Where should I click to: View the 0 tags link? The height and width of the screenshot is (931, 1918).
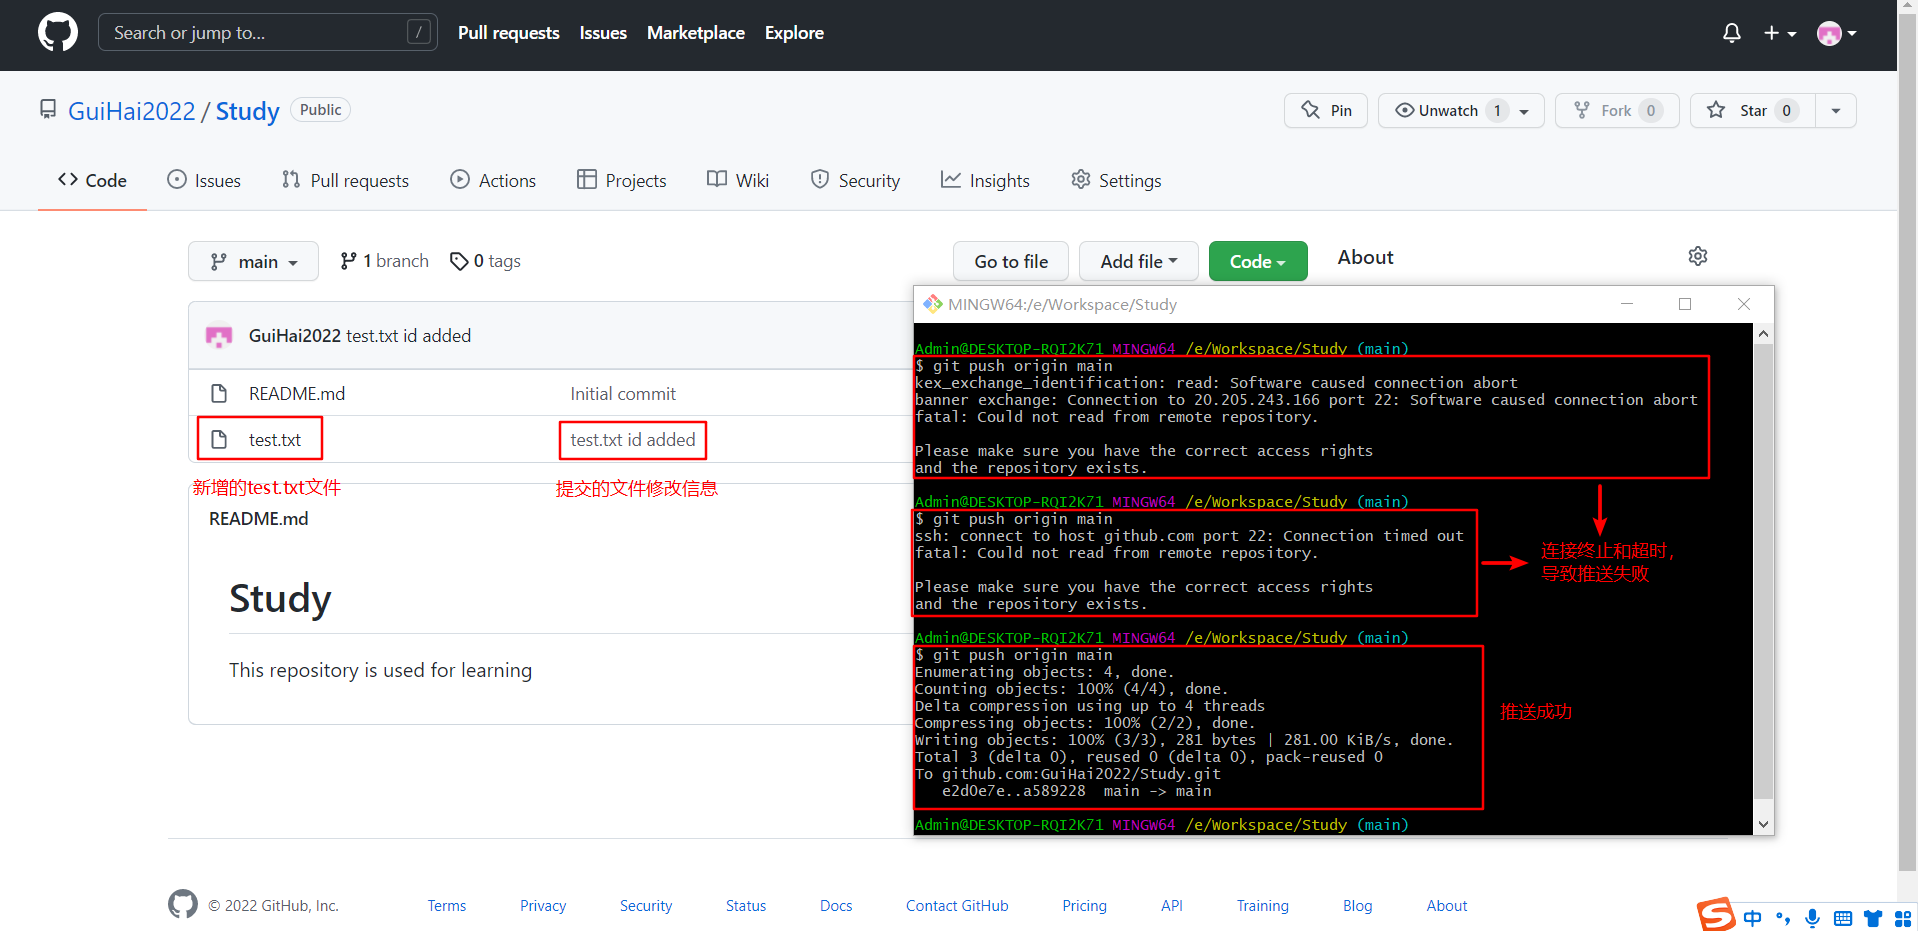pyautogui.click(x=485, y=261)
